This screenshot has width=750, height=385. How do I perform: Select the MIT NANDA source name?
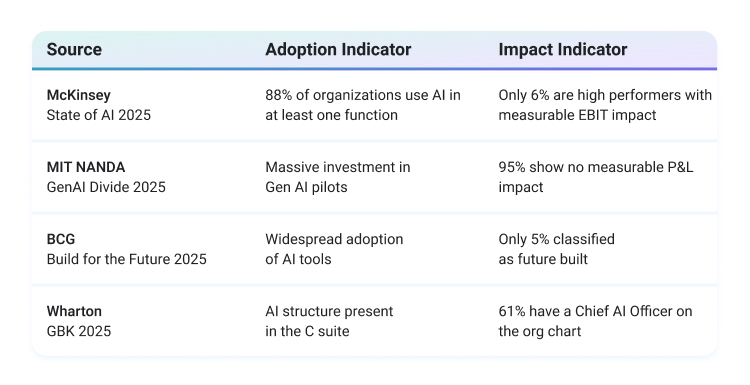pos(86,167)
